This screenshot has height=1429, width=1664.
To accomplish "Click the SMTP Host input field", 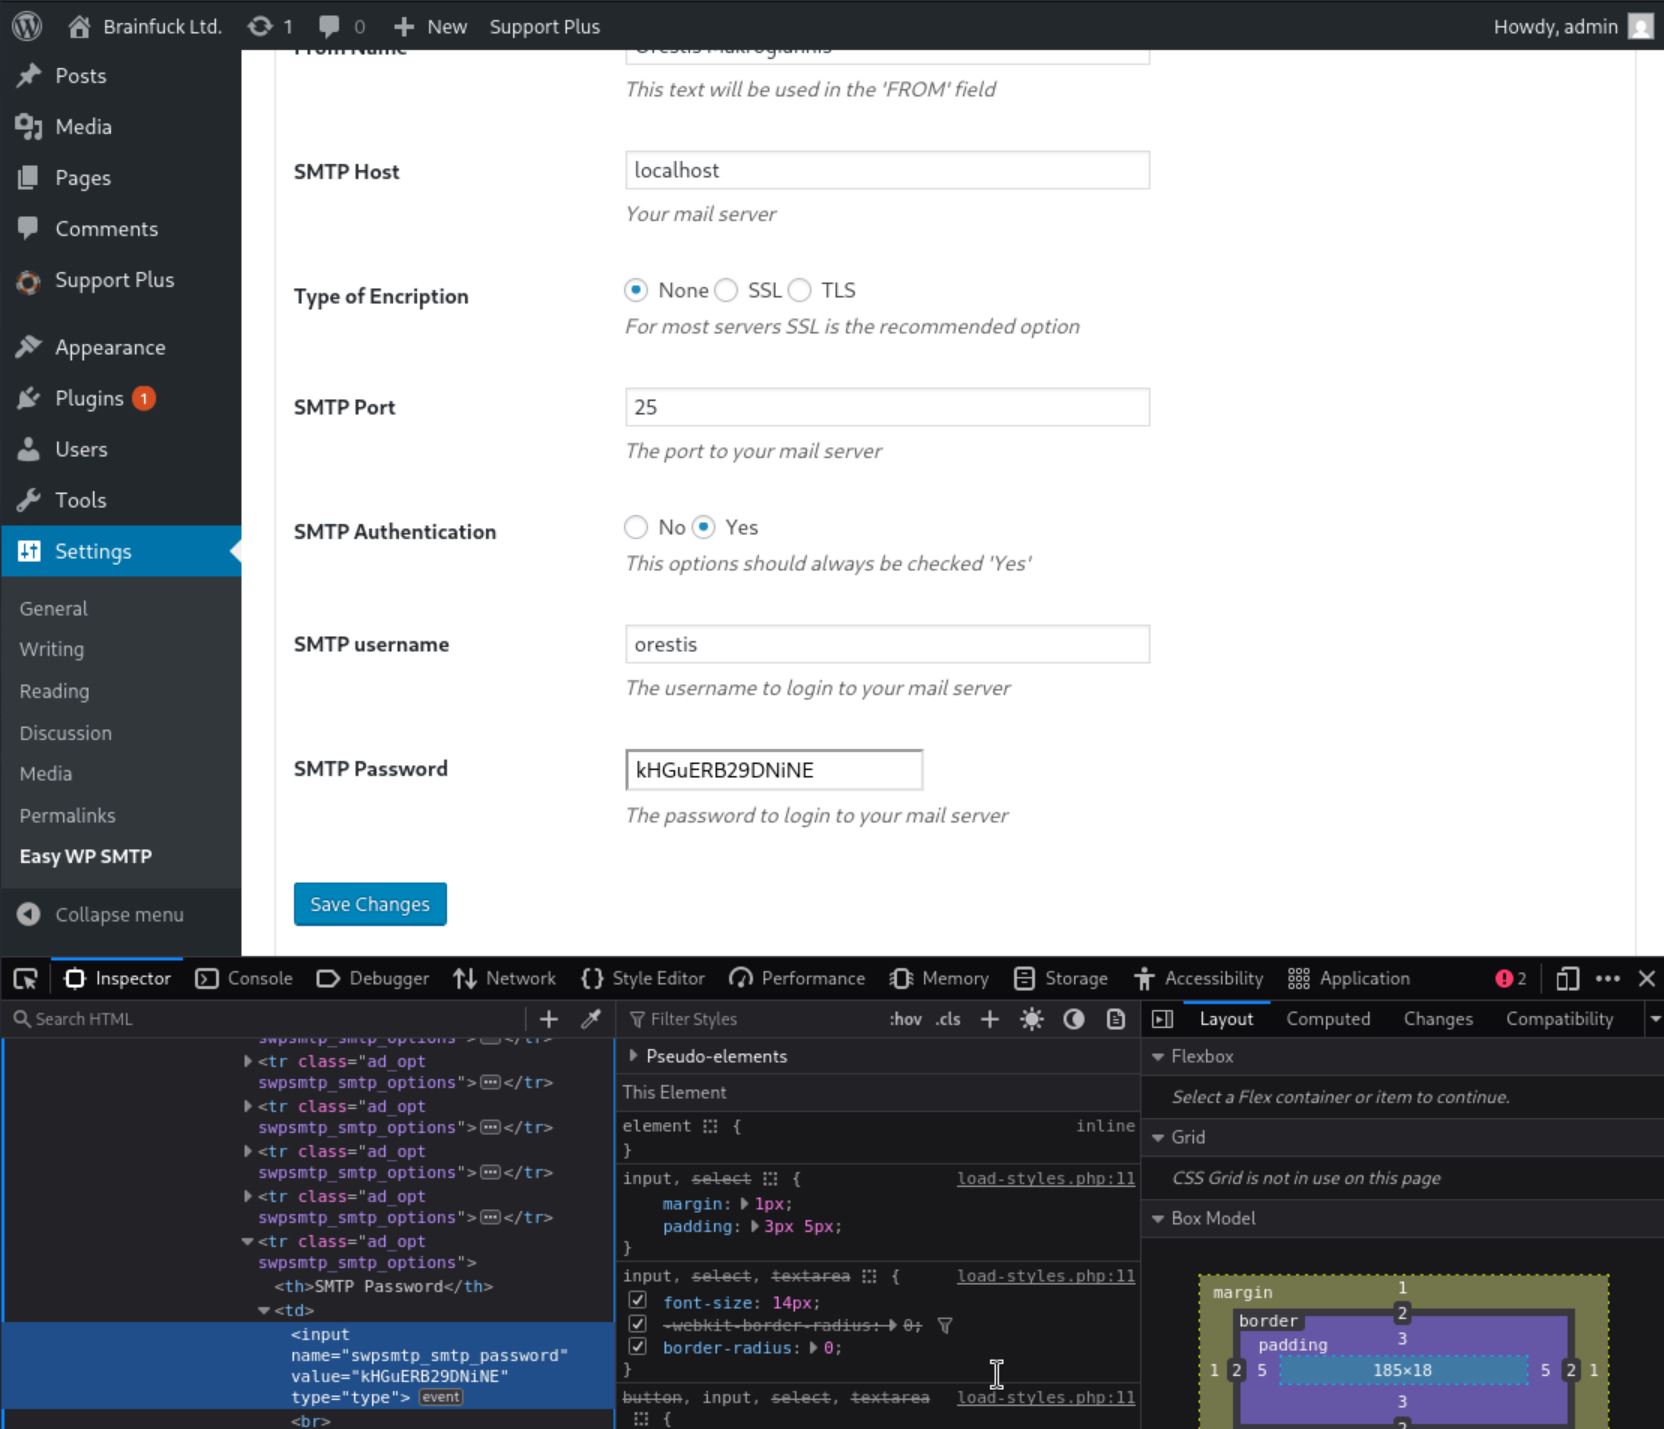I will tap(887, 171).
